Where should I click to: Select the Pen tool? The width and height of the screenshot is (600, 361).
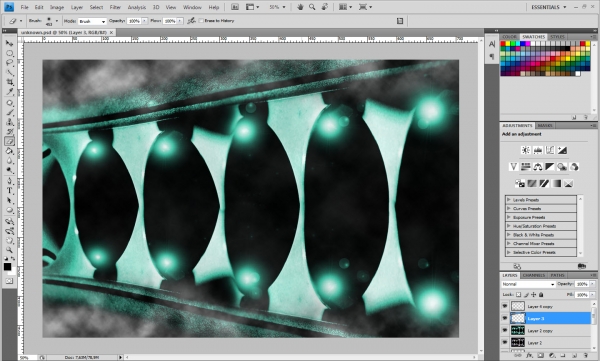[9, 181]
